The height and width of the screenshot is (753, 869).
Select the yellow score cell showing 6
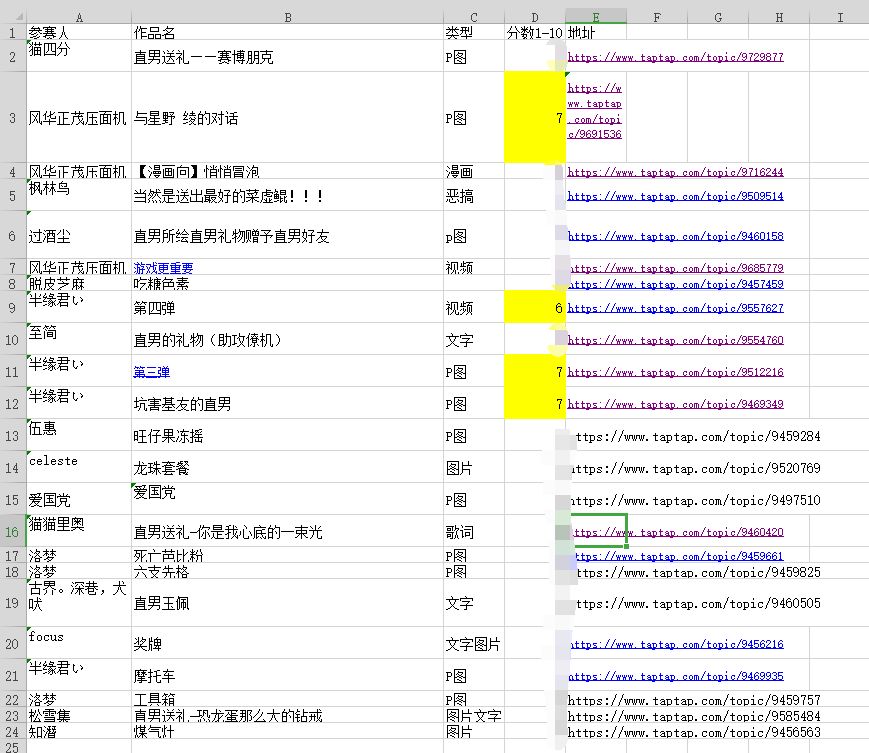[x=535, y=308]
